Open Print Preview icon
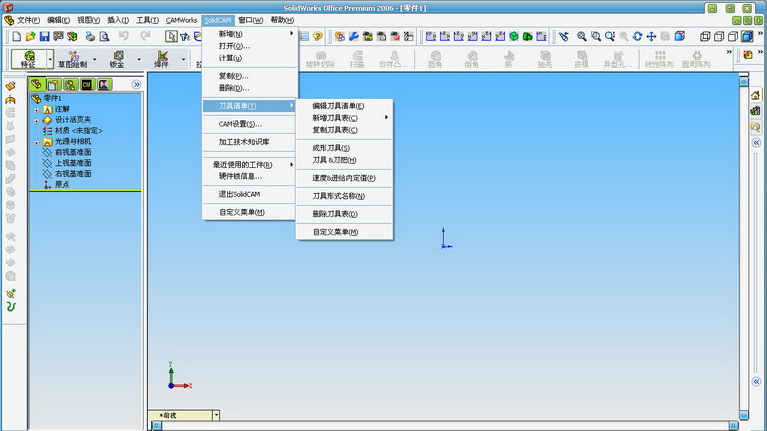Viewport: 767px width, 431px height. click(x=104, y=36)
